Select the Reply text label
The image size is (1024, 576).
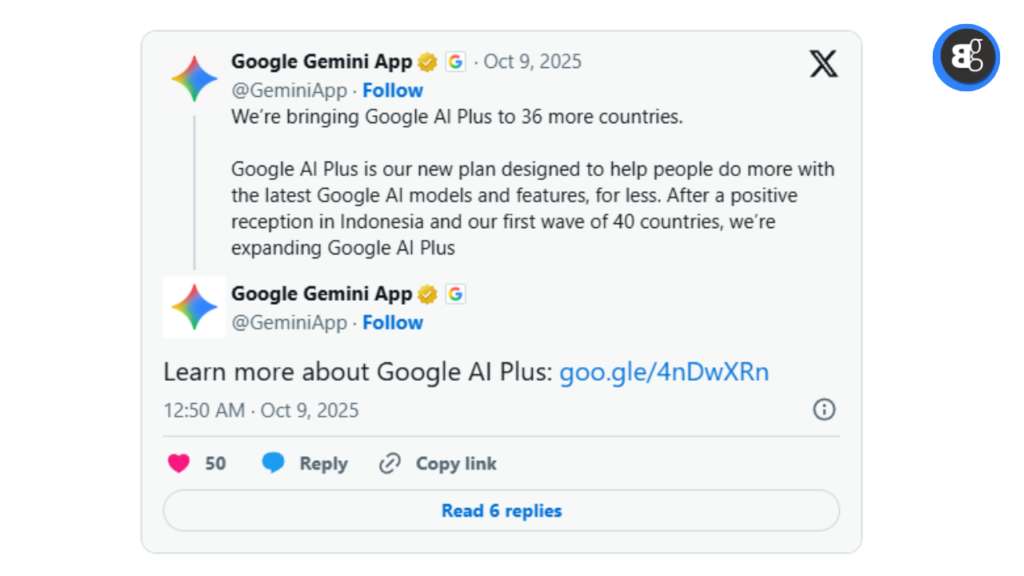(x=322, y=463)
